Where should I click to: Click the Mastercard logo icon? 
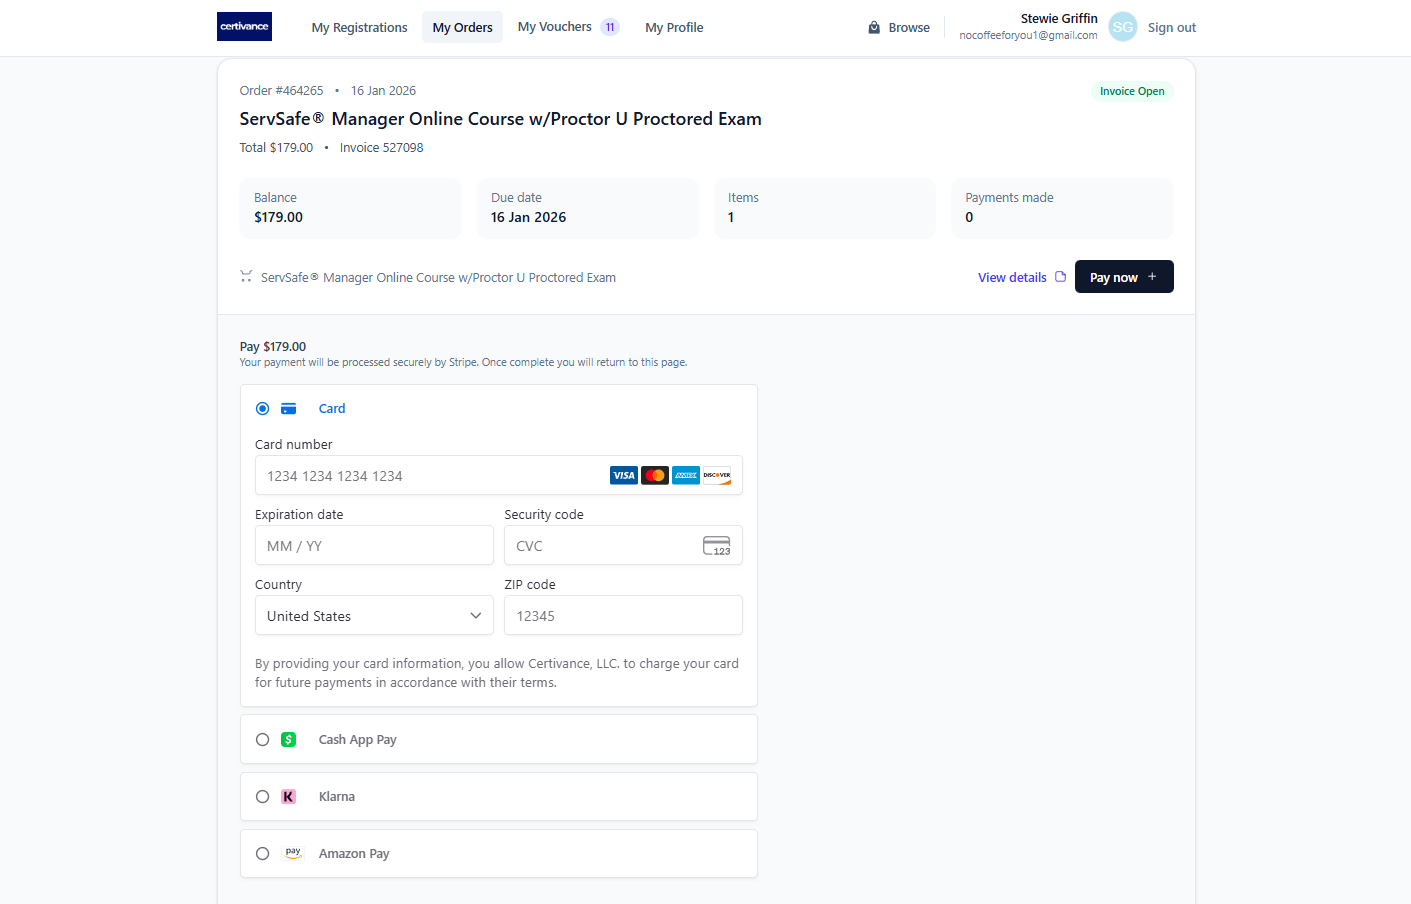click(655, 475)
